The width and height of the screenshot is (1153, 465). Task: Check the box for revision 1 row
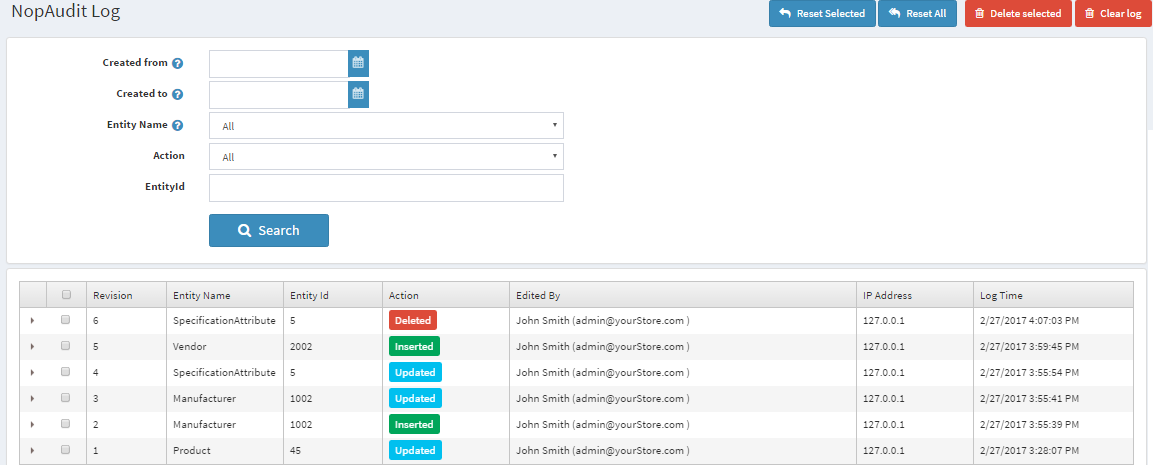pos(65,450)
